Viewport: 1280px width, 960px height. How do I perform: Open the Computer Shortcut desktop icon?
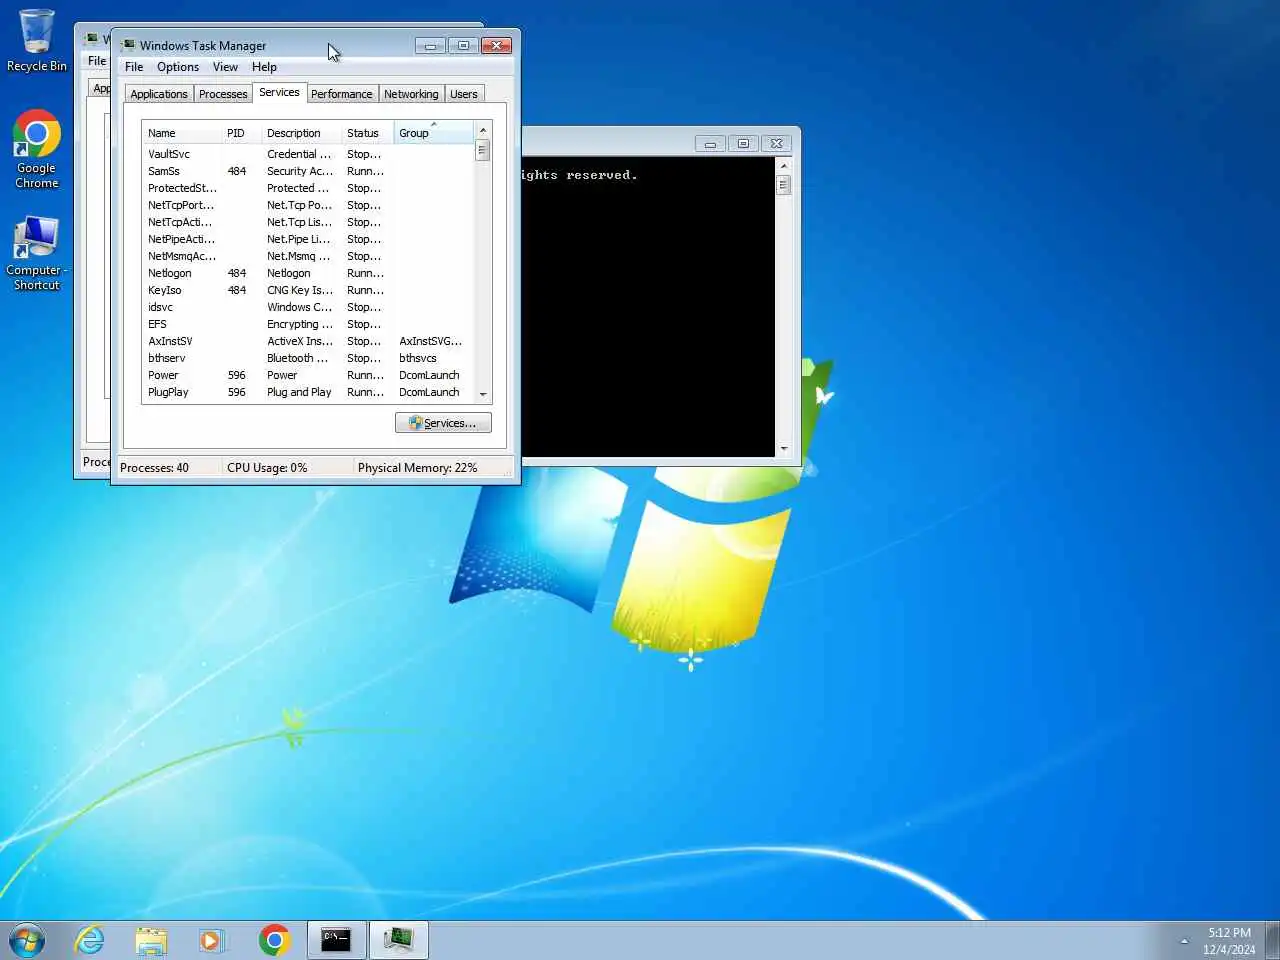pos(36,253)
